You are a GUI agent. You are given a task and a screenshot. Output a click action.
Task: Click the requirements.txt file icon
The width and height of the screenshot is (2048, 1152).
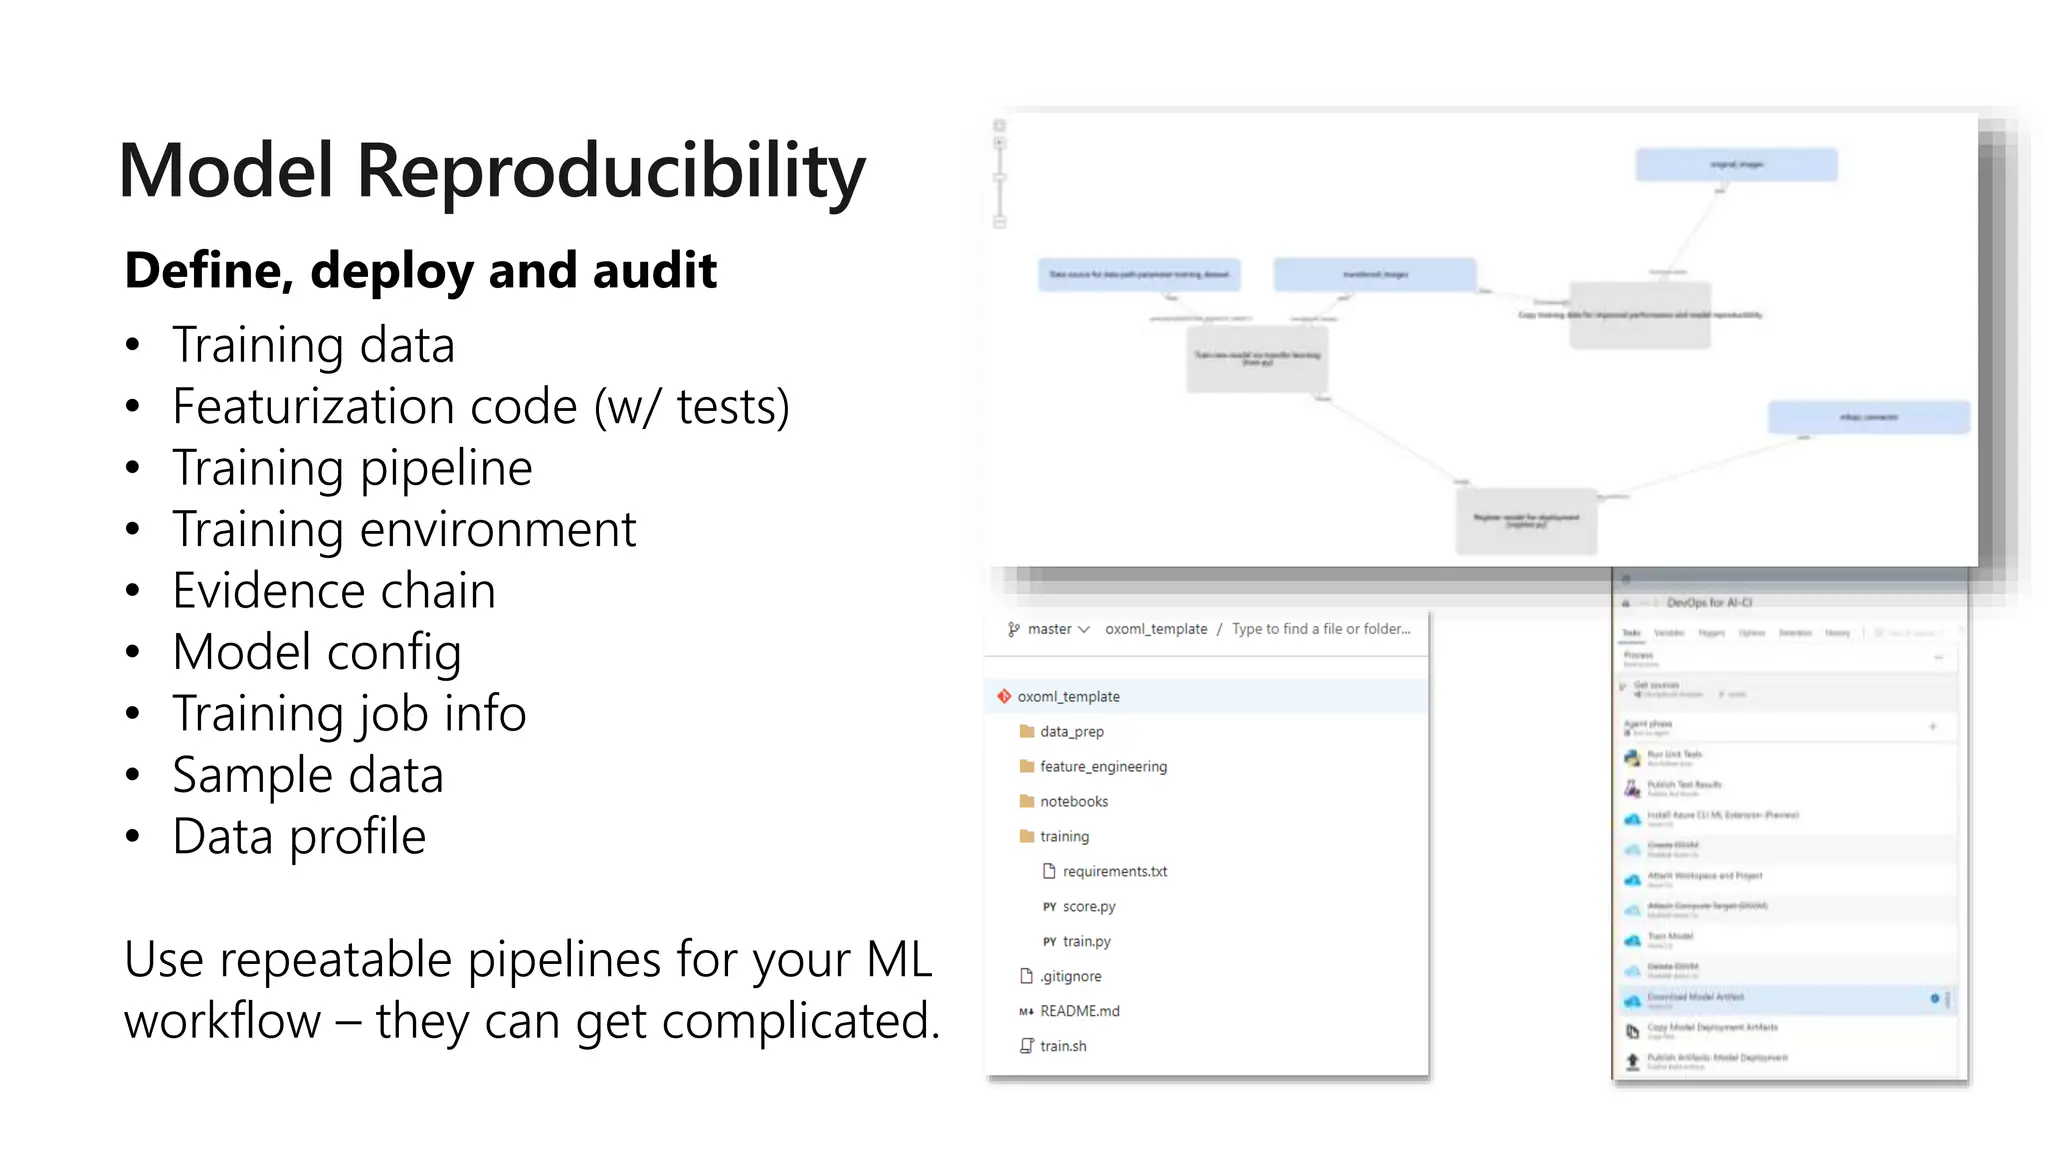(1049, 871)
